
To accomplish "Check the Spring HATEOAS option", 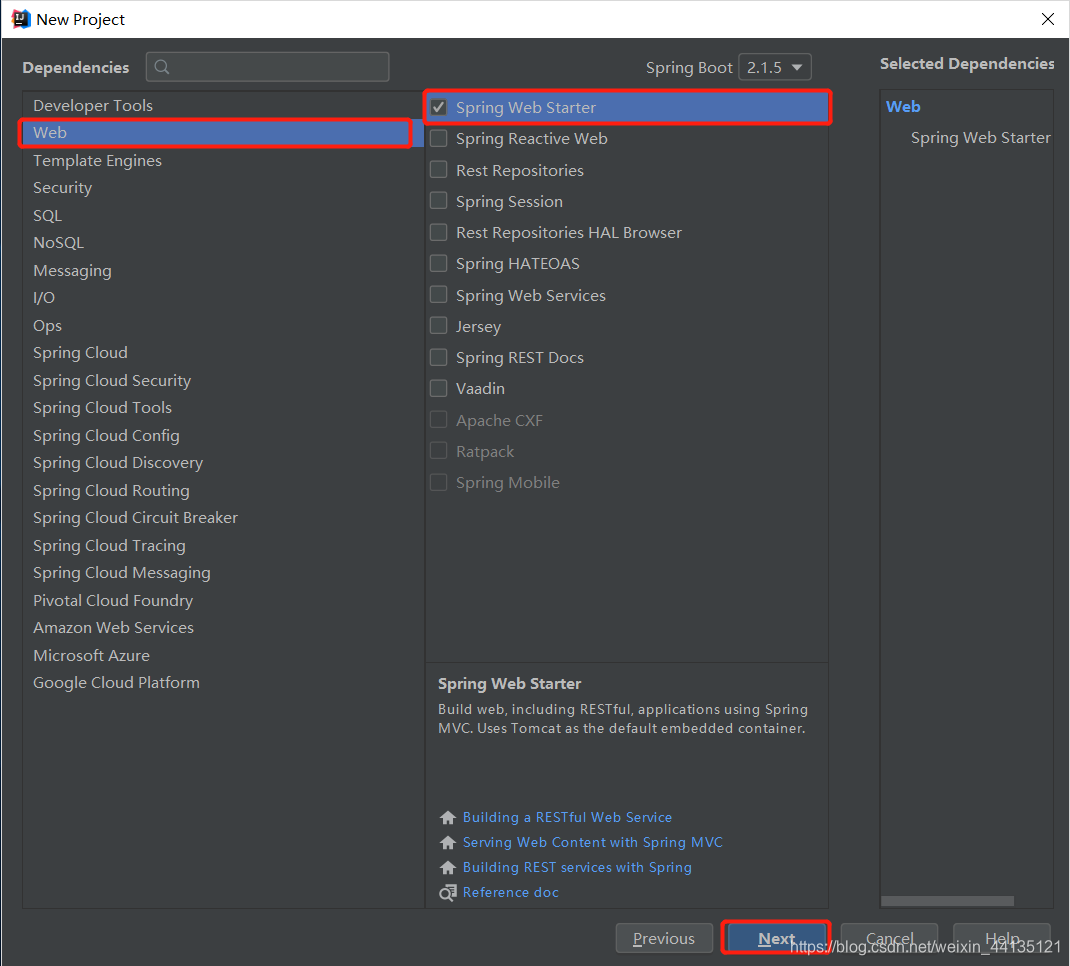I will click(439, 263).
